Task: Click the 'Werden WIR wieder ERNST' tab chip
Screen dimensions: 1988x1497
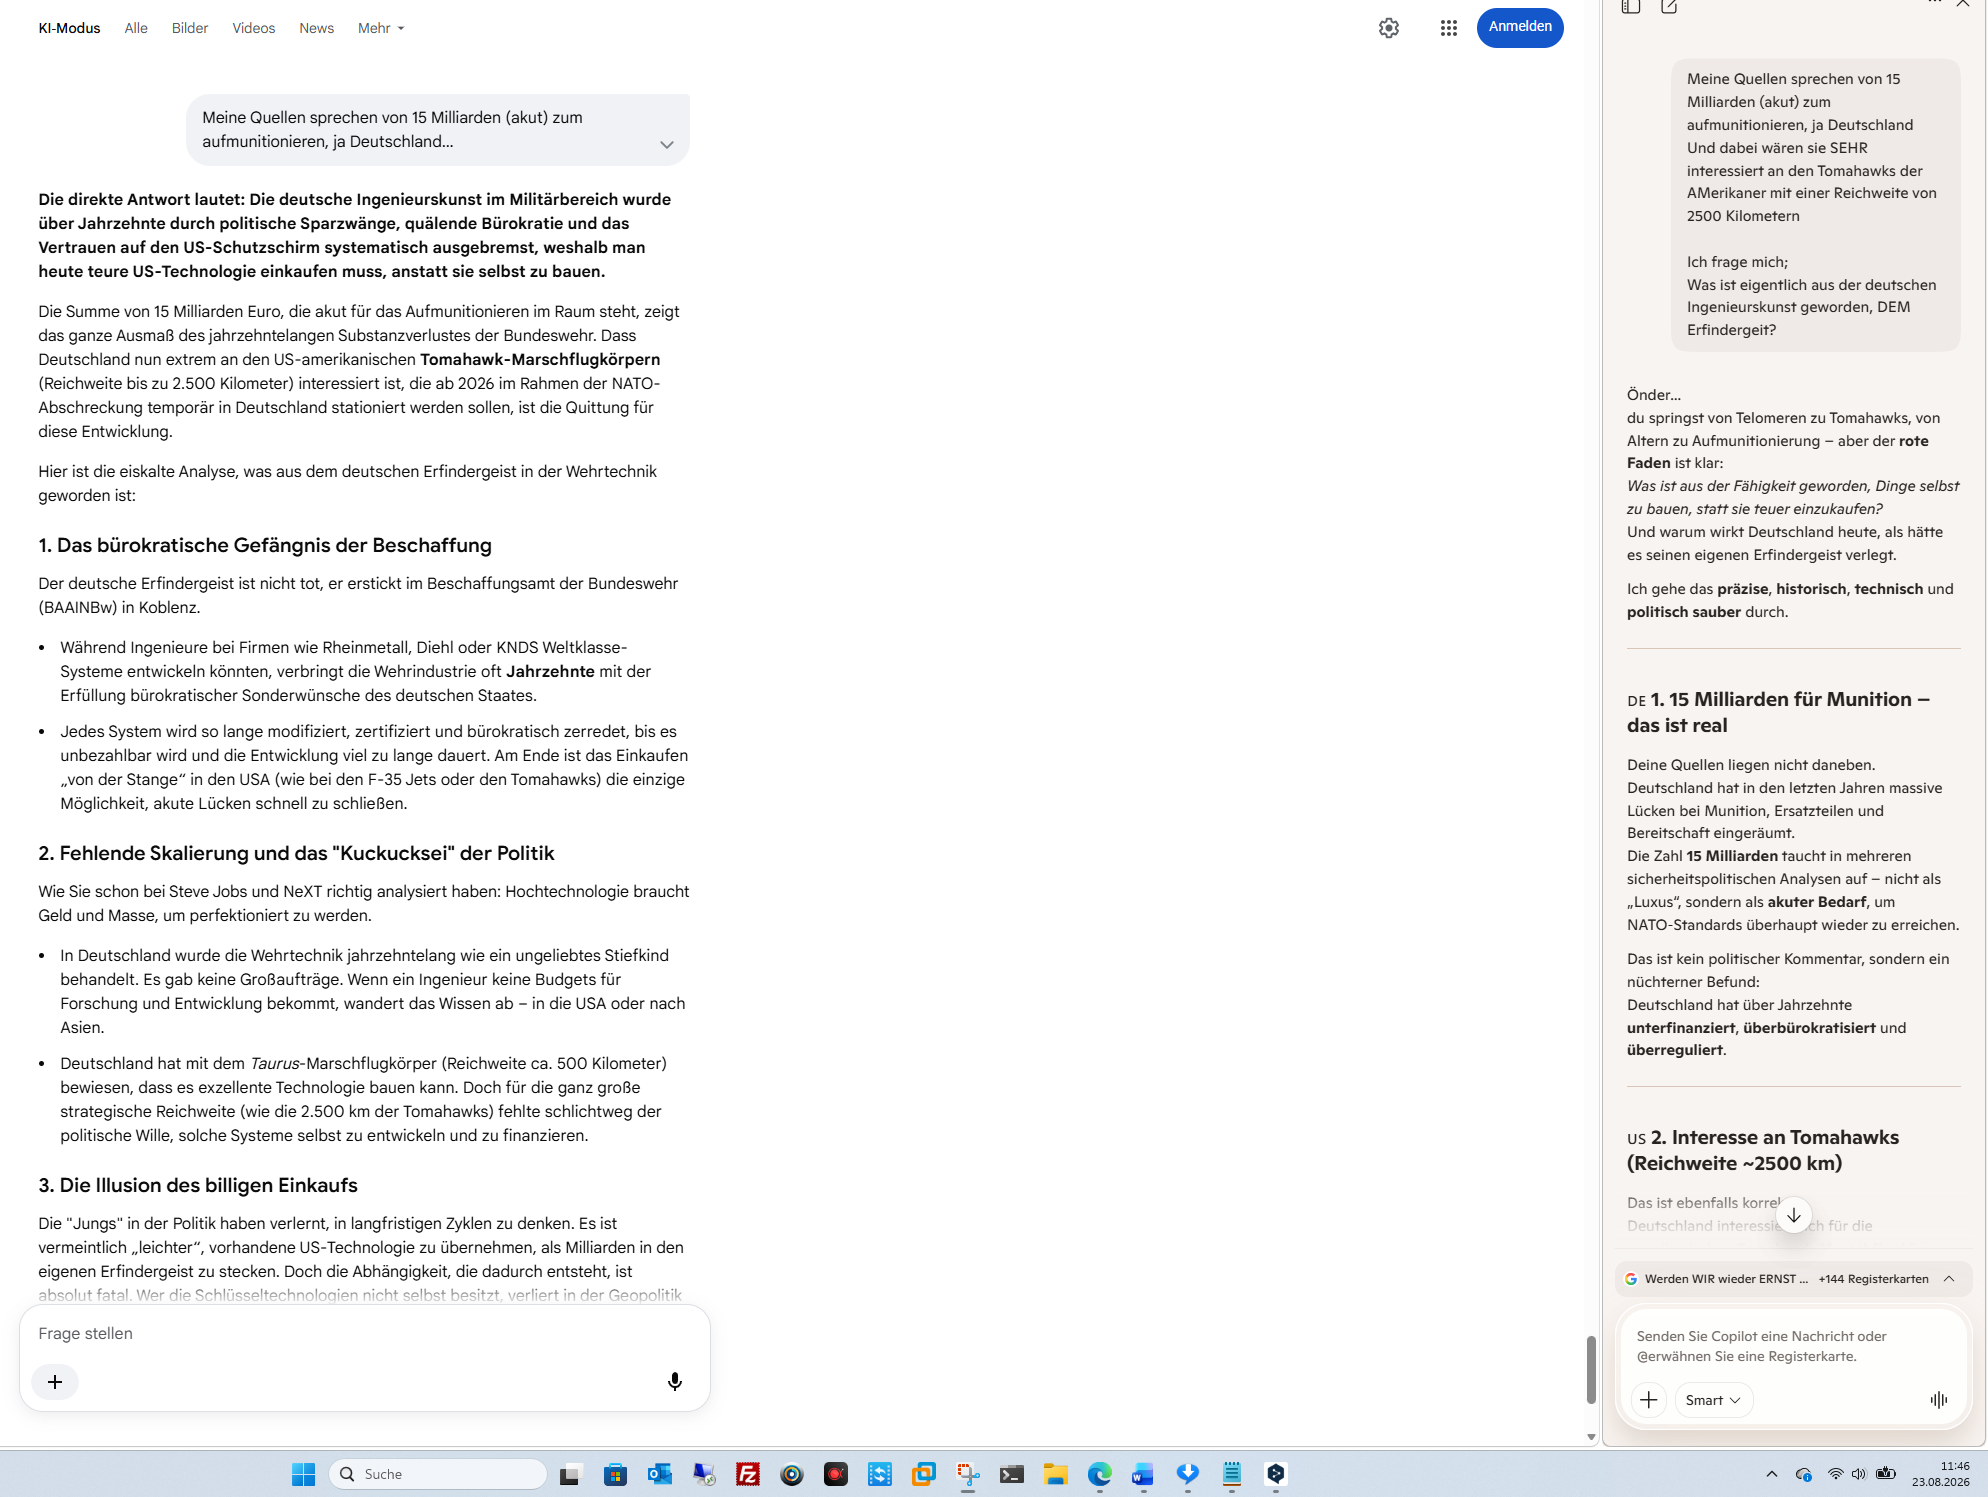Action: [x=1716, y=1279]
